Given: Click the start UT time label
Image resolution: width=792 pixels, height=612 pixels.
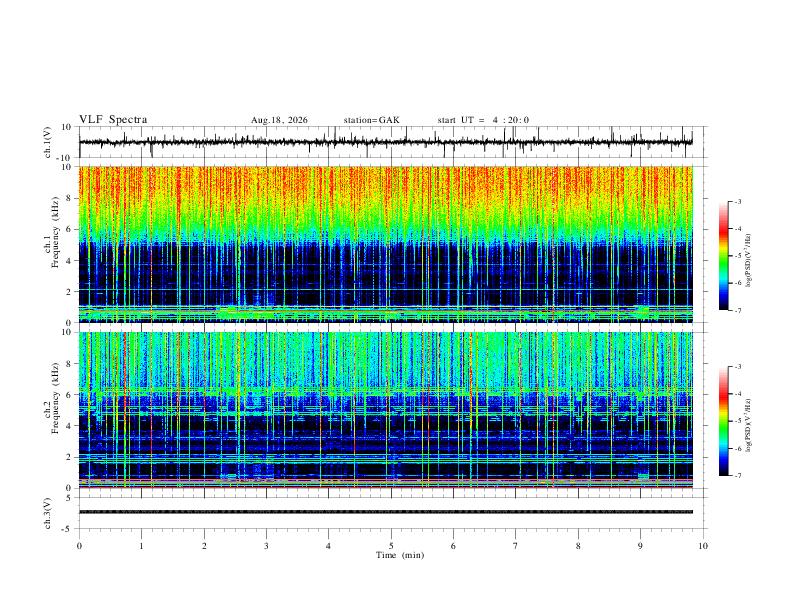Looking at the screenshot, I should (483, 120).
